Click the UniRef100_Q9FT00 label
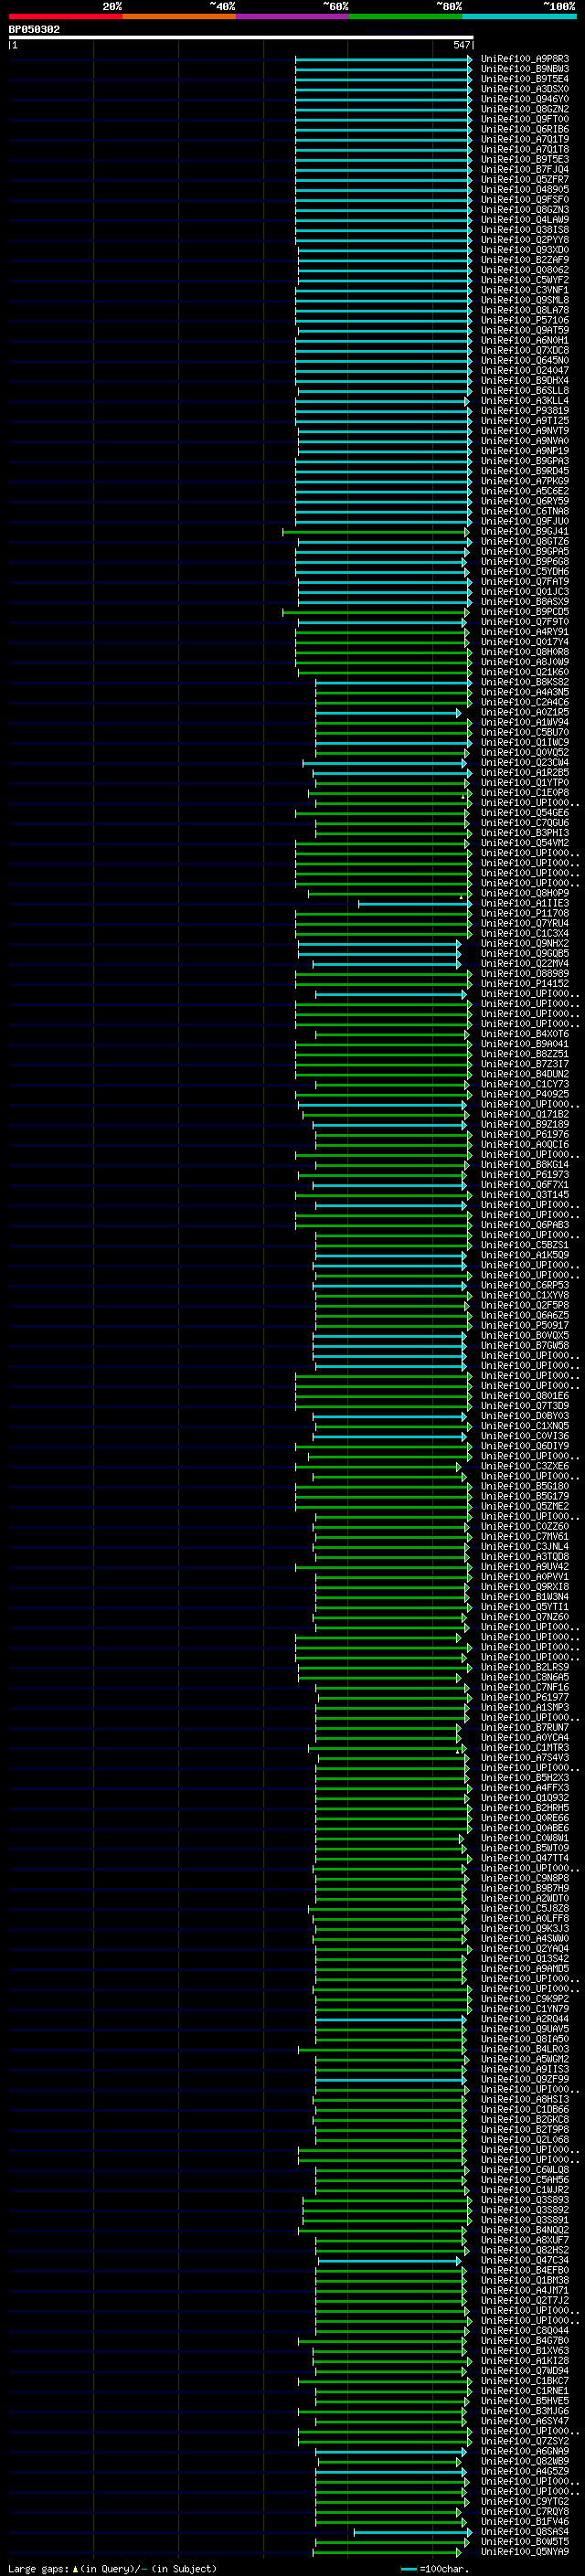585x2576 pixels. coord(524,119)
